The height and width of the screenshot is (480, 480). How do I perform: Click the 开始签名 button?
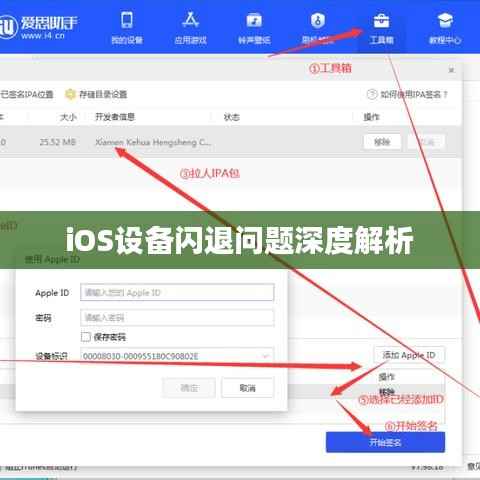(385, 442)
